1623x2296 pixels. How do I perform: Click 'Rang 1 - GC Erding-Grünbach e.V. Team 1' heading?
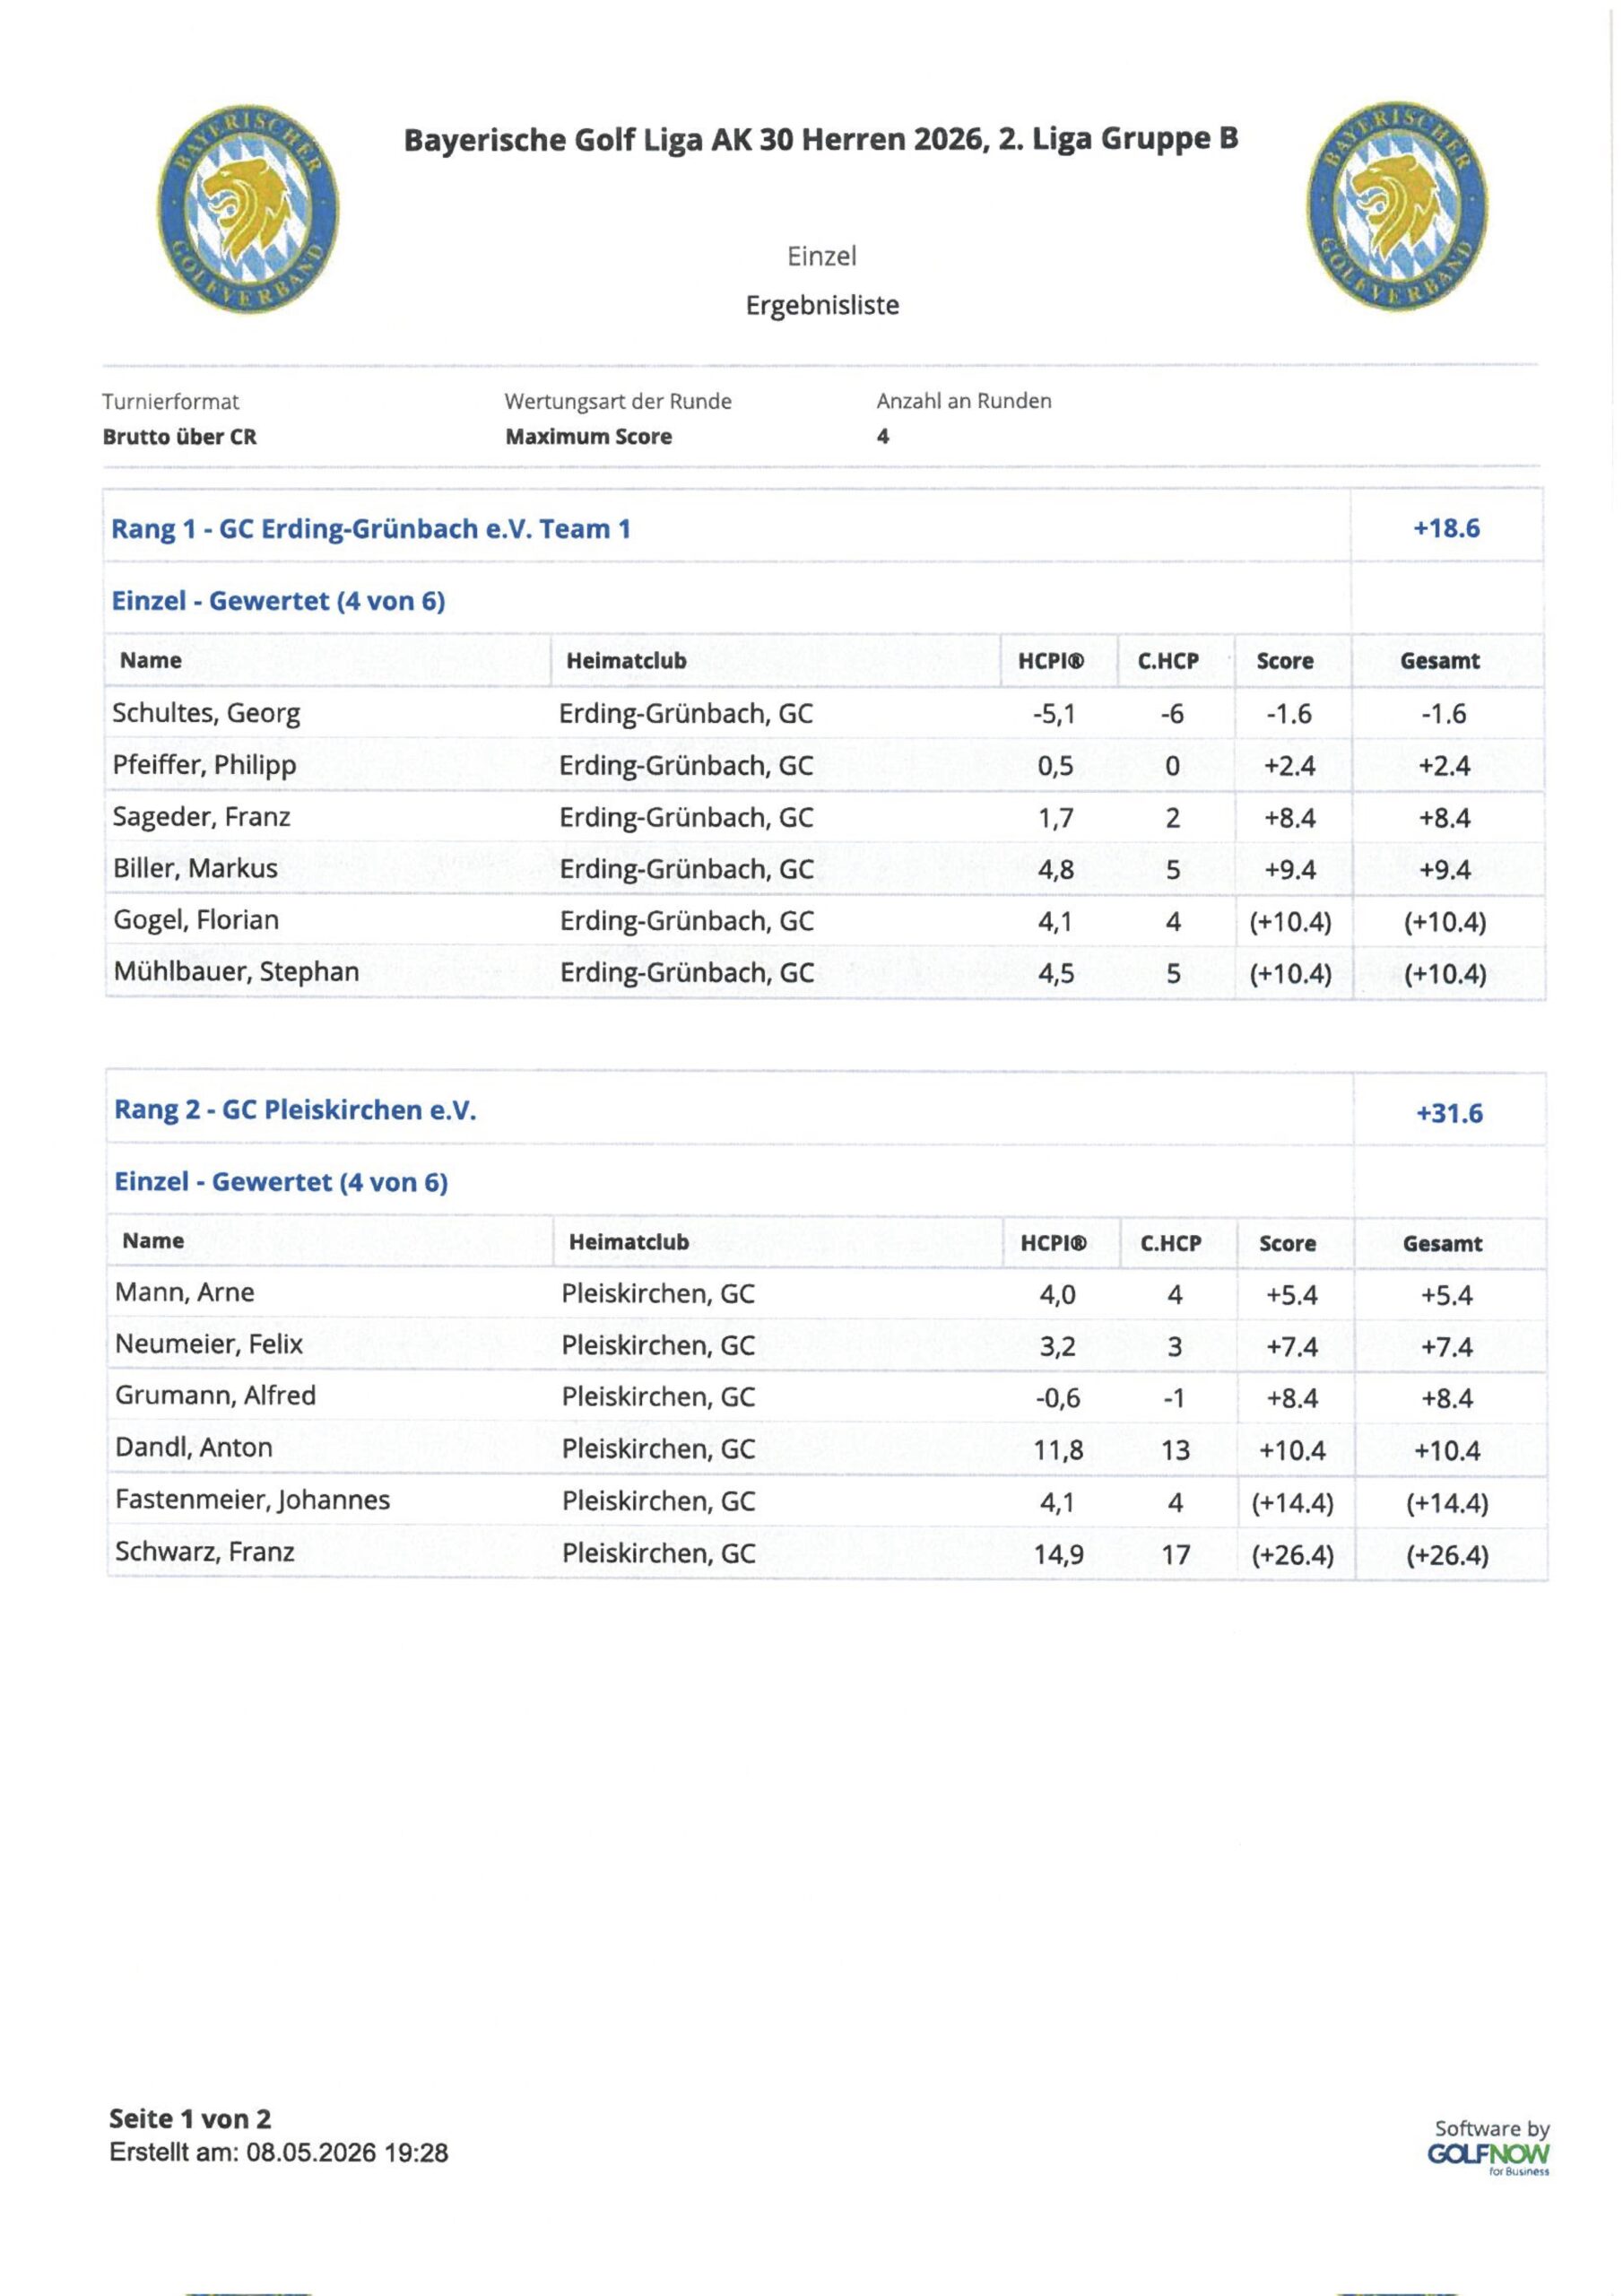coord(371,529)
